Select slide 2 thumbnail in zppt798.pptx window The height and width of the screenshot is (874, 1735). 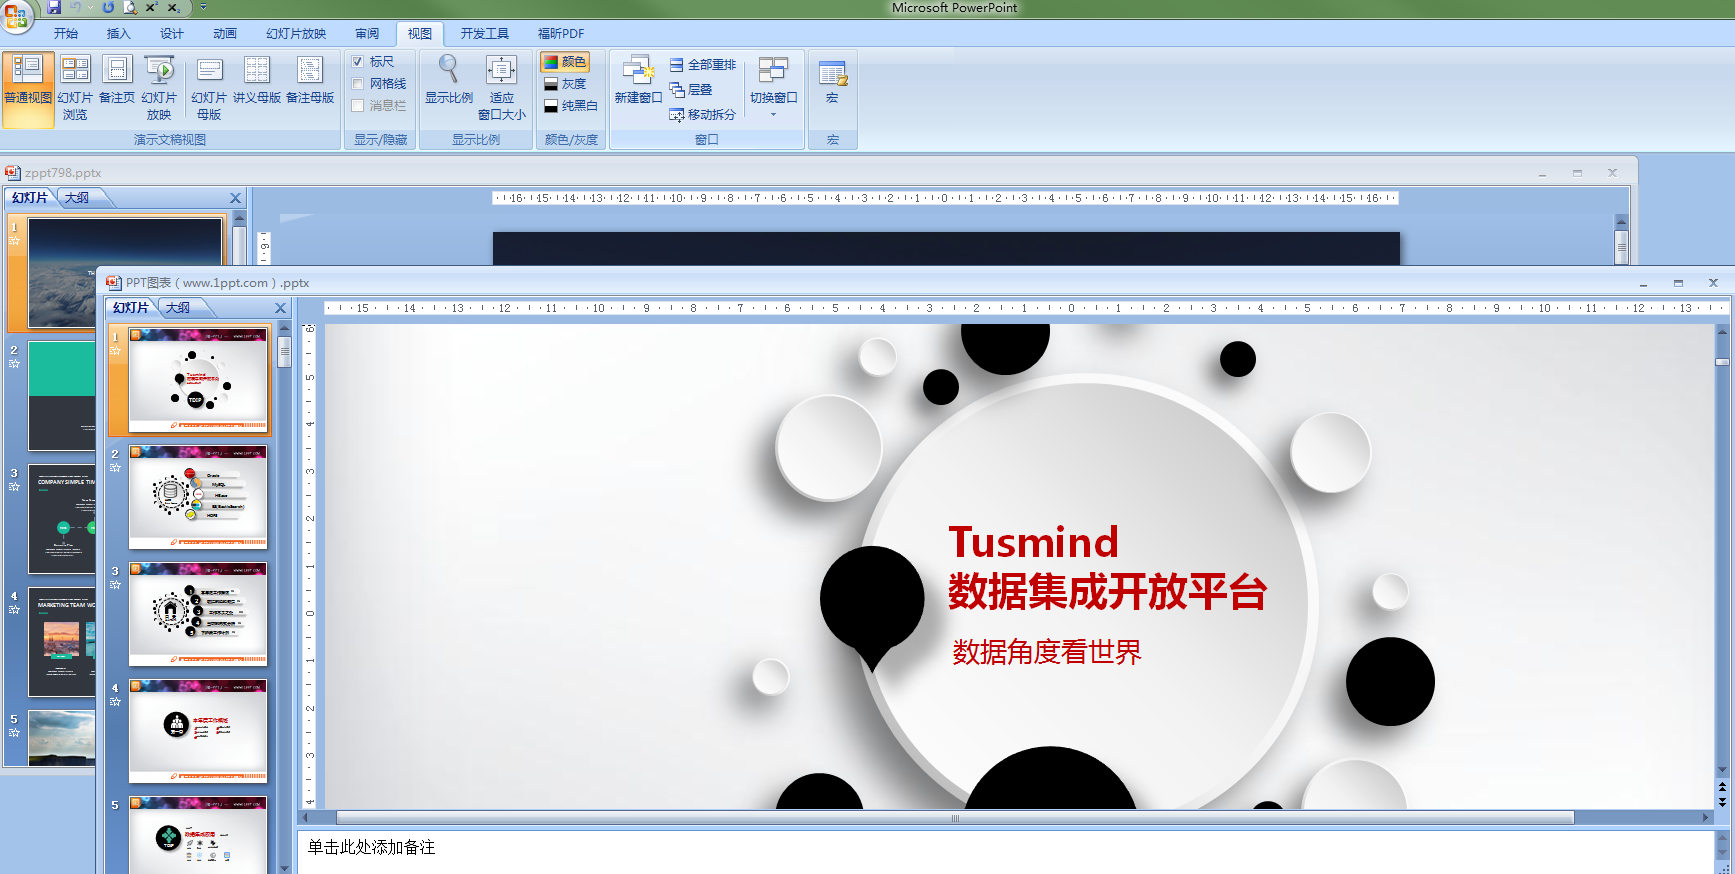(x=62, y=396)
